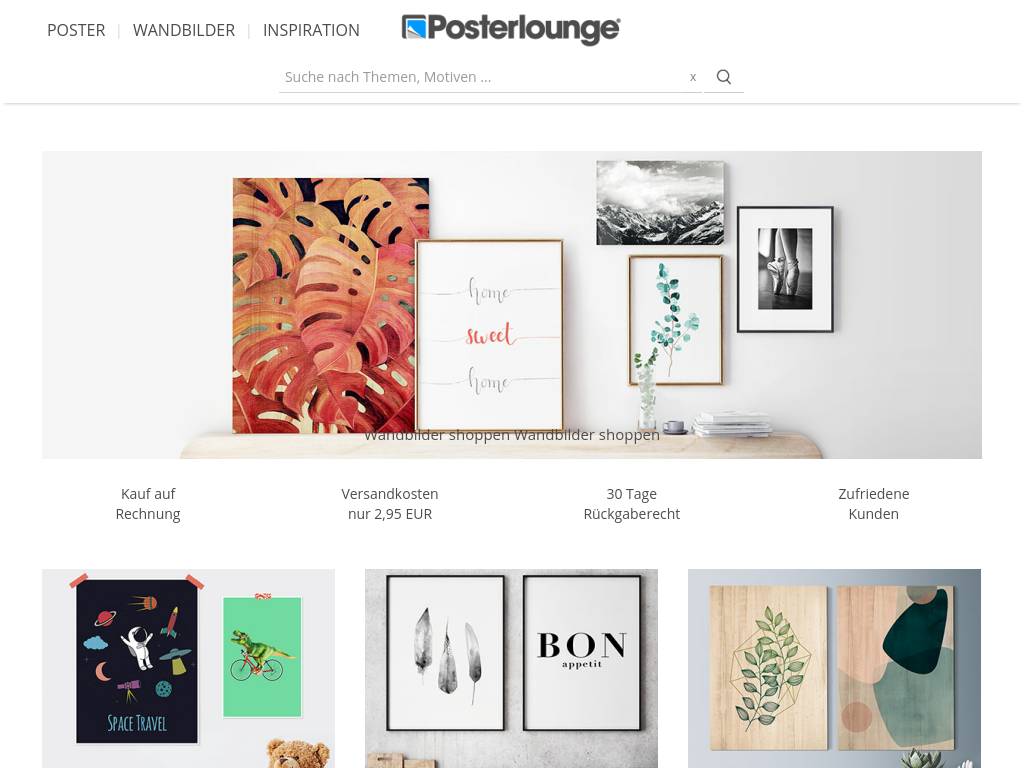Viewport: 1024px width, 768px height.
Task: Focus the "Suche nach Themen, Motiven" search field
Action: (x=483, y=77)
